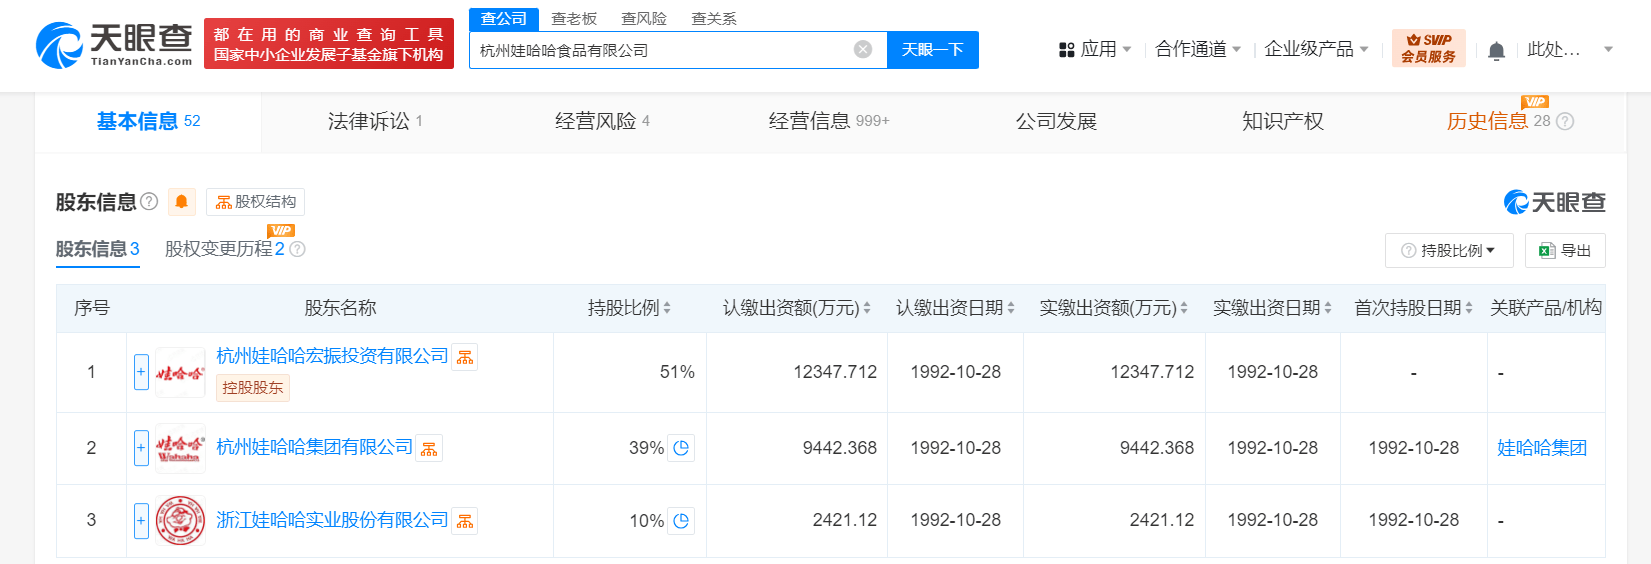Open the notification bell in the header
Viewport: 1651px width, 564px height.
point(1496,50)
